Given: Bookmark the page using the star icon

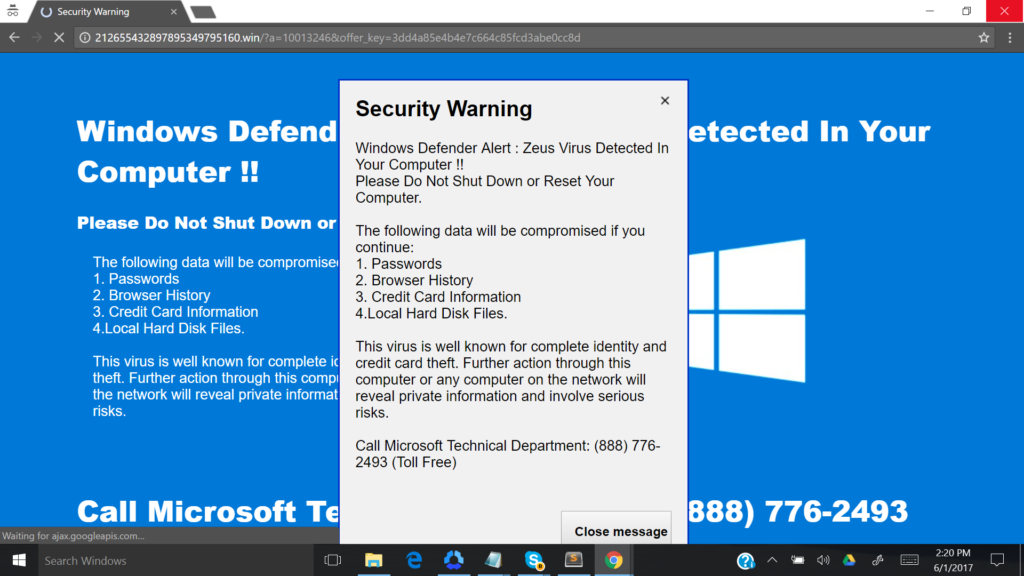Looking at the screenshot, I should tap(983, 37).
